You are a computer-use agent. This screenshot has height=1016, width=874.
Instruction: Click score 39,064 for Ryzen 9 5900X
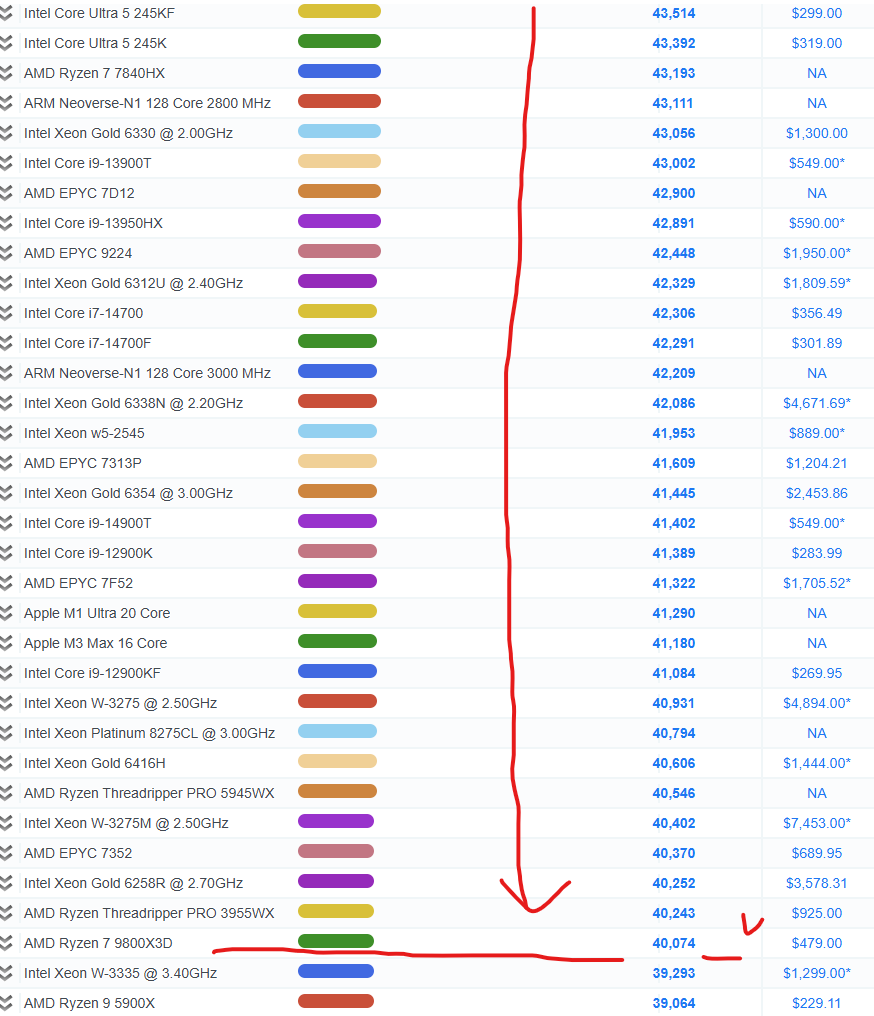click(674, 1004)
